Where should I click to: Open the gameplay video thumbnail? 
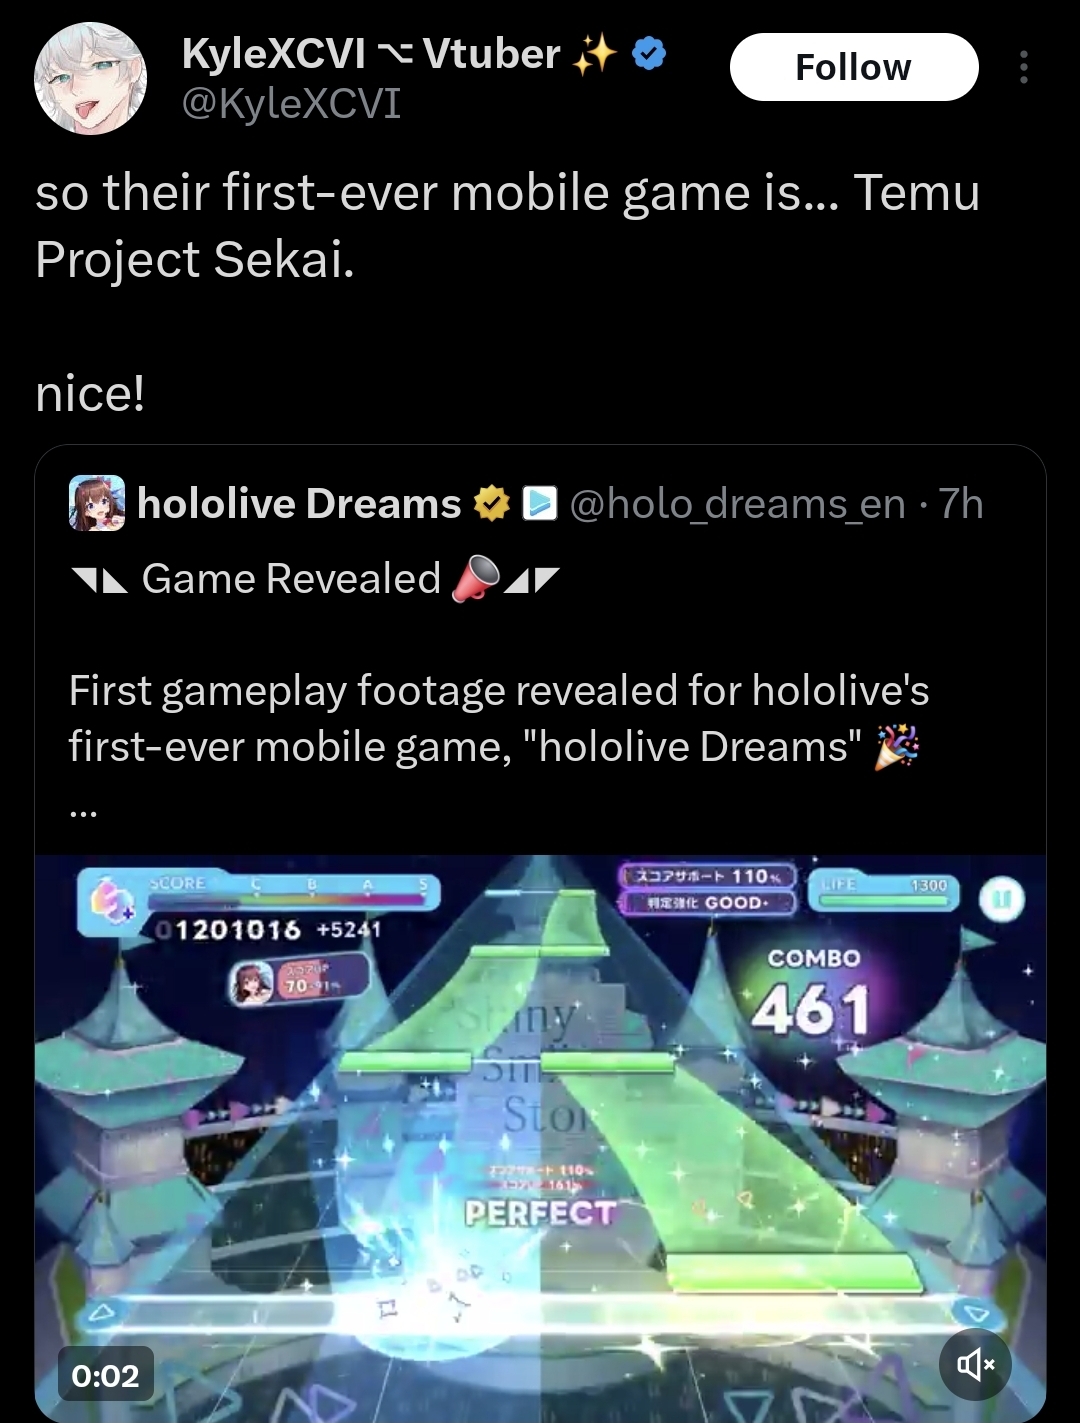point(540,1138)
